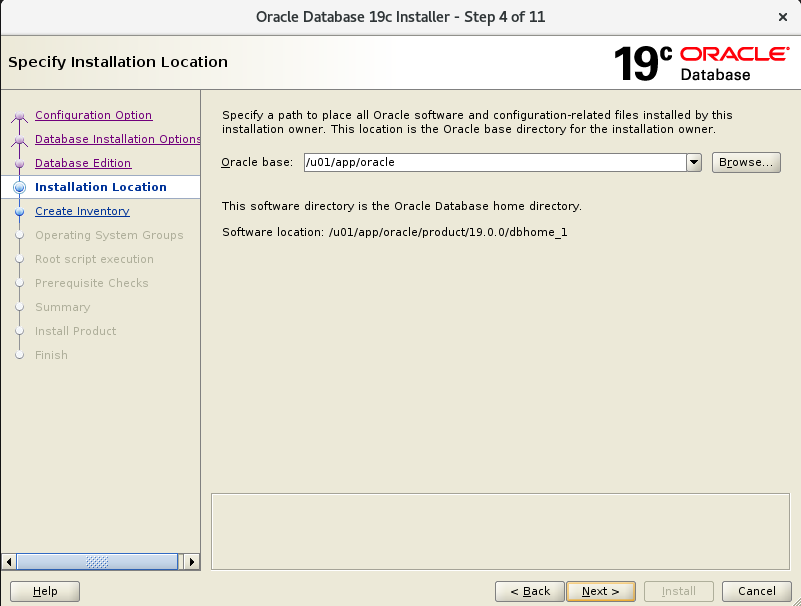Click the Next > button
The height and width of the screenshot is (606, 801).
point(601,591)
